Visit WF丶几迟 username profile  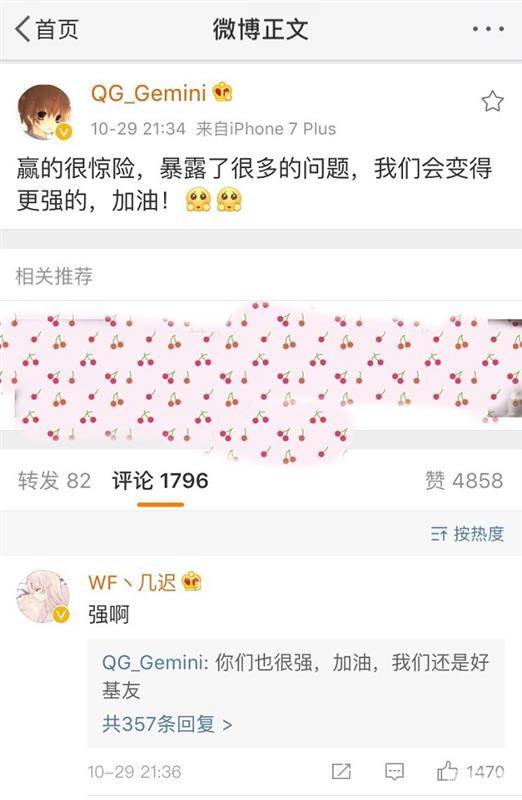click(x=132, y=582)
